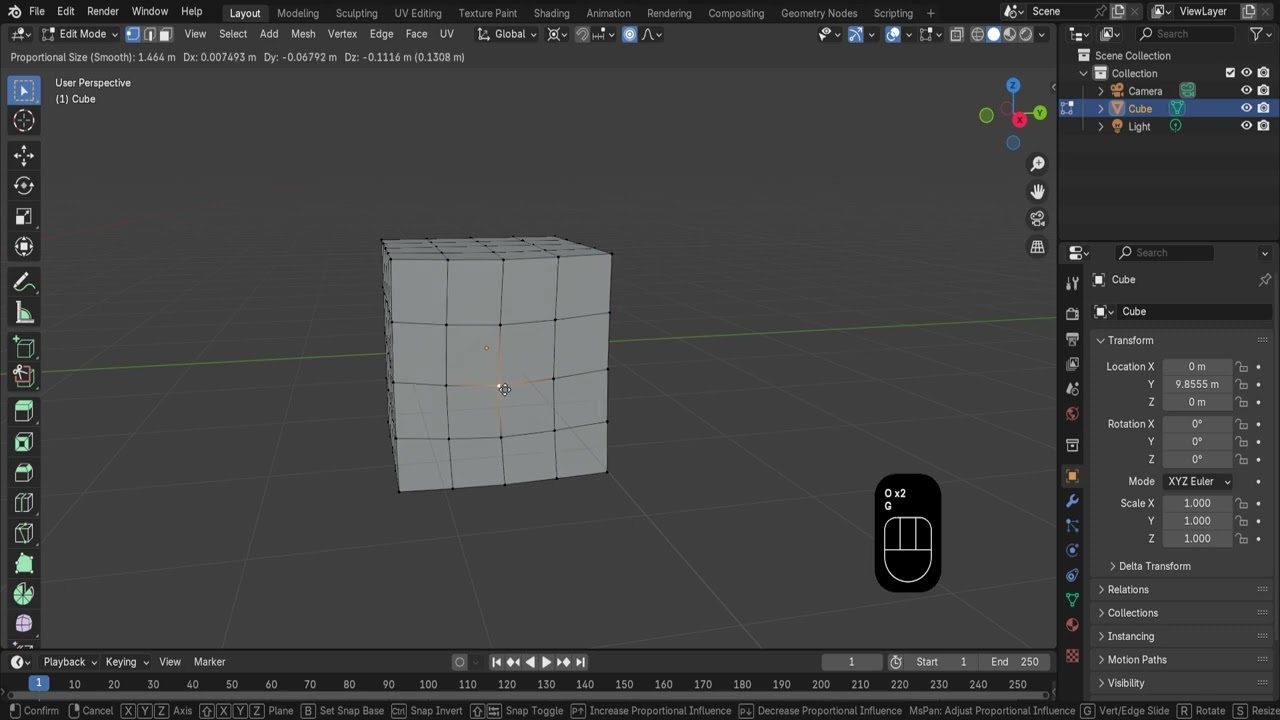Open the Material properties tab
The height and width of the screenshot is (720, 1280).
[x=1072, y=625]
